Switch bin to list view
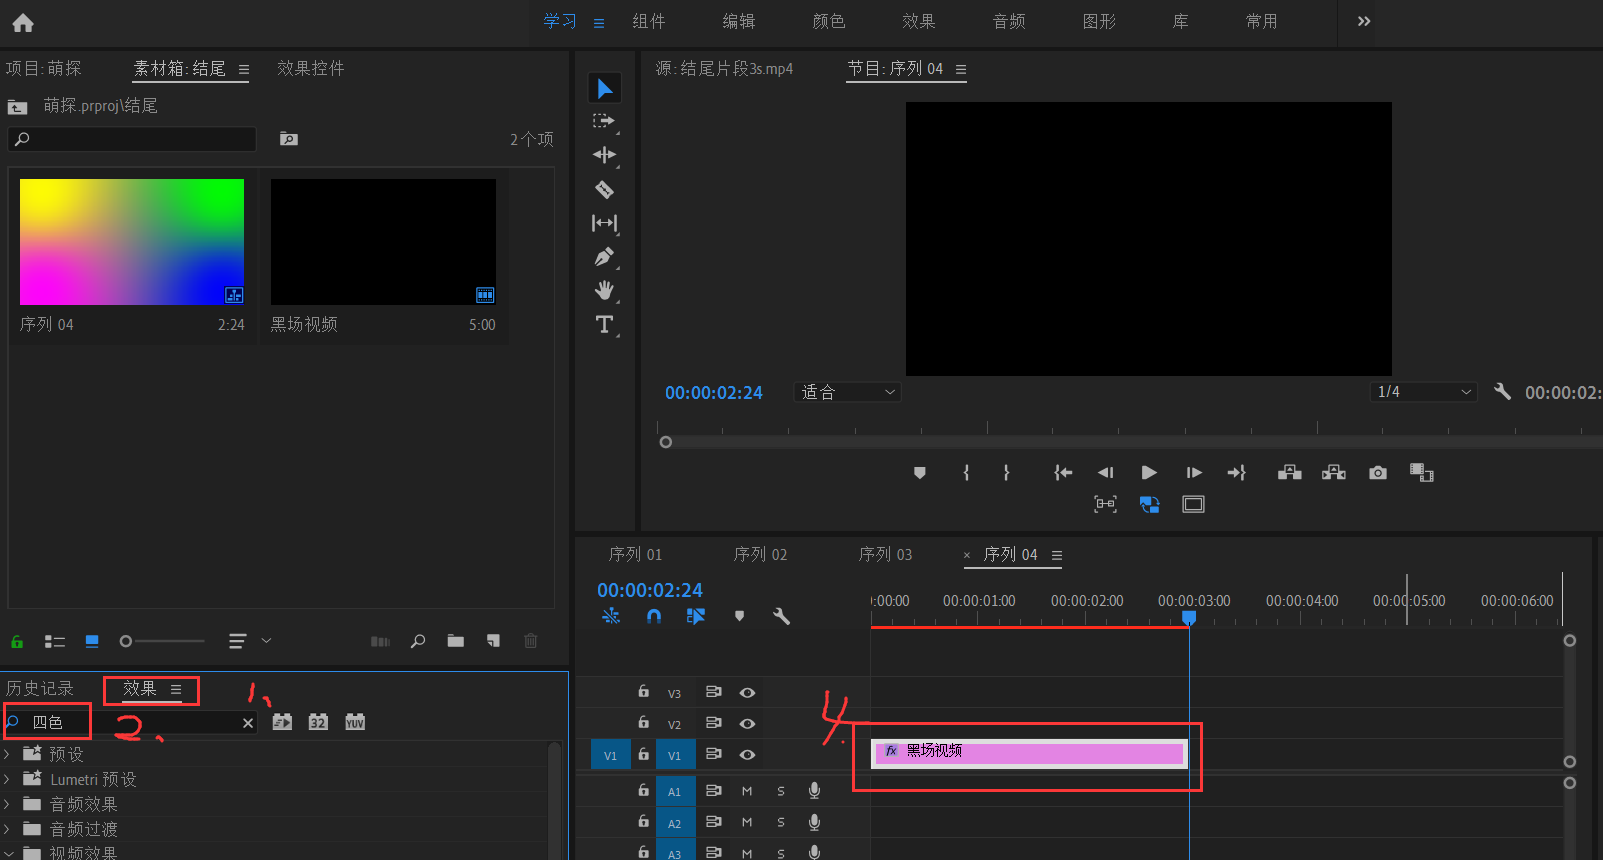Screen dimensions: 1603x860 point(55,641)
